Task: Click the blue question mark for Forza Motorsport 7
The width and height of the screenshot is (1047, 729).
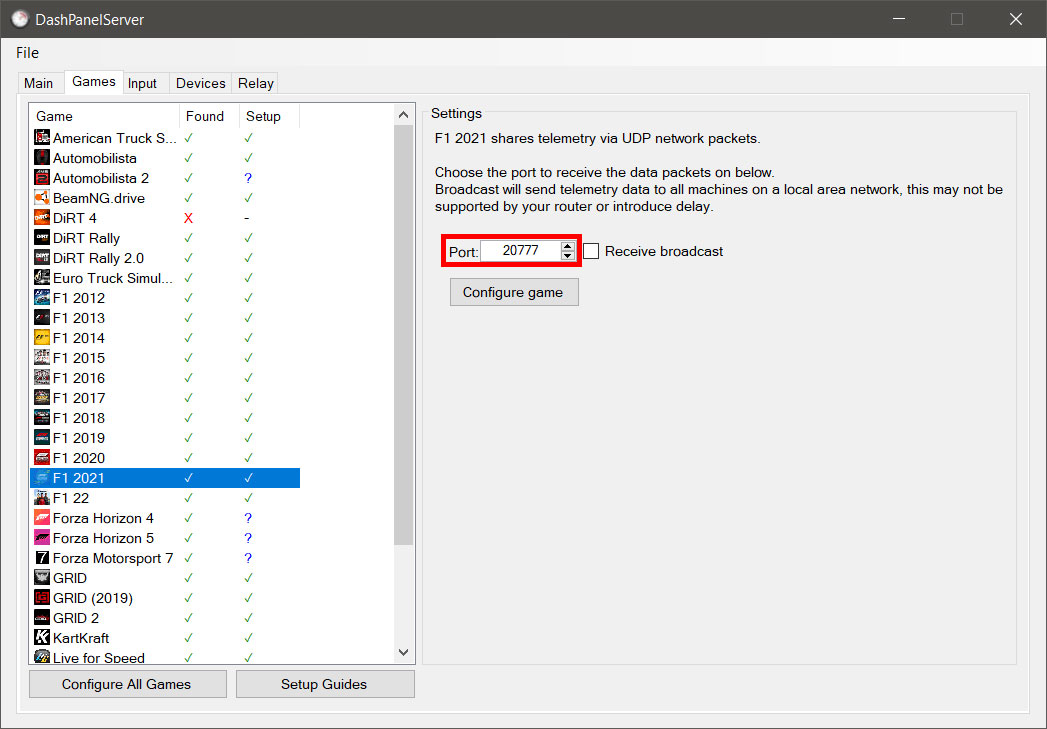Action: pyautogui.click(x=248, y=558)
